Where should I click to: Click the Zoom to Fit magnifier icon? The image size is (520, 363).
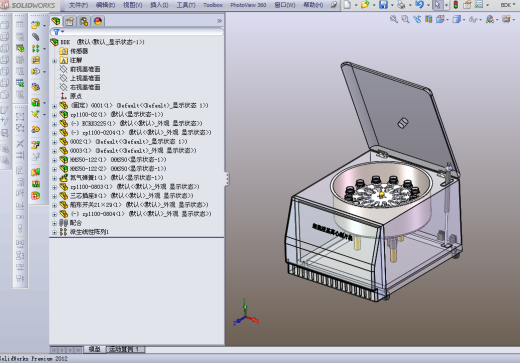[x=394, y=19]
